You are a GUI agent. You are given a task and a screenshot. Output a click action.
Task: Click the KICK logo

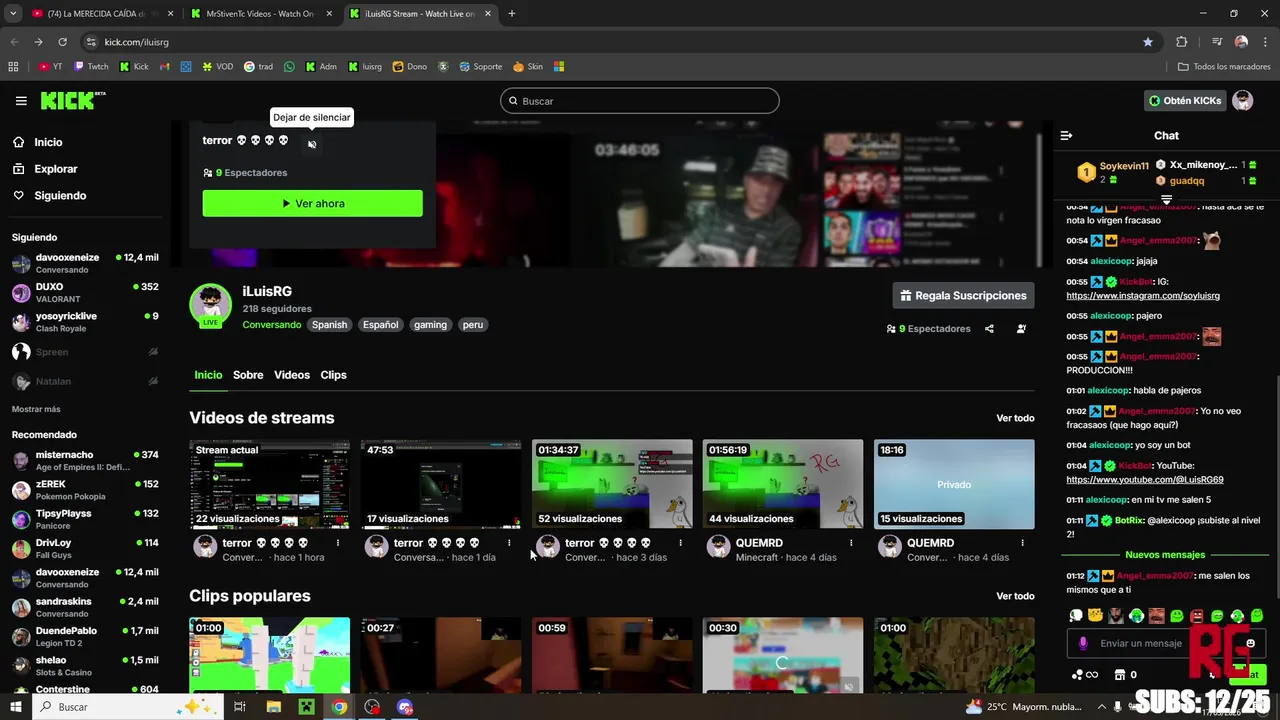pos(73,100)
